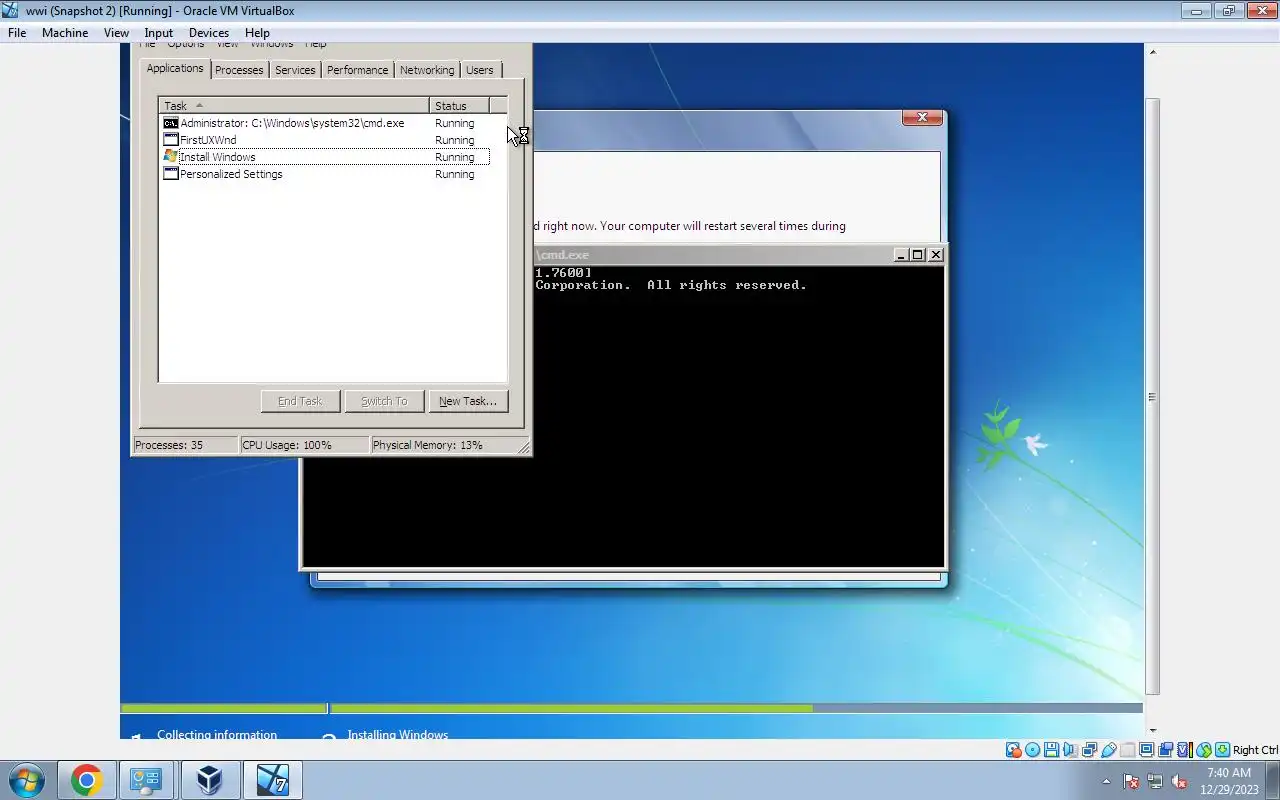The height and width of the screenshot is (800, 1280).
Task: Open the VirtualBox View menu
Action: (x=116, y=32)
